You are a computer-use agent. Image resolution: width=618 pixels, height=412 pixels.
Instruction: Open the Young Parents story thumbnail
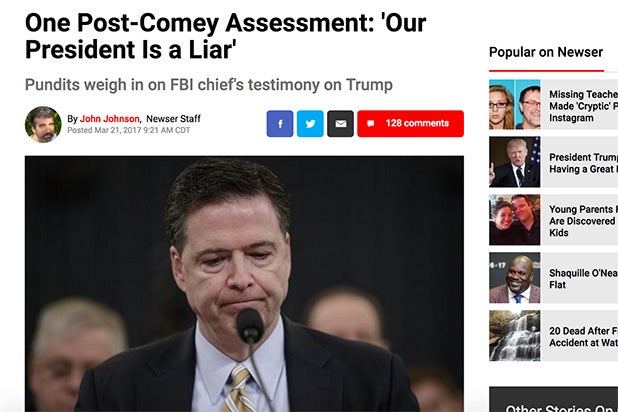pos(515,220)
